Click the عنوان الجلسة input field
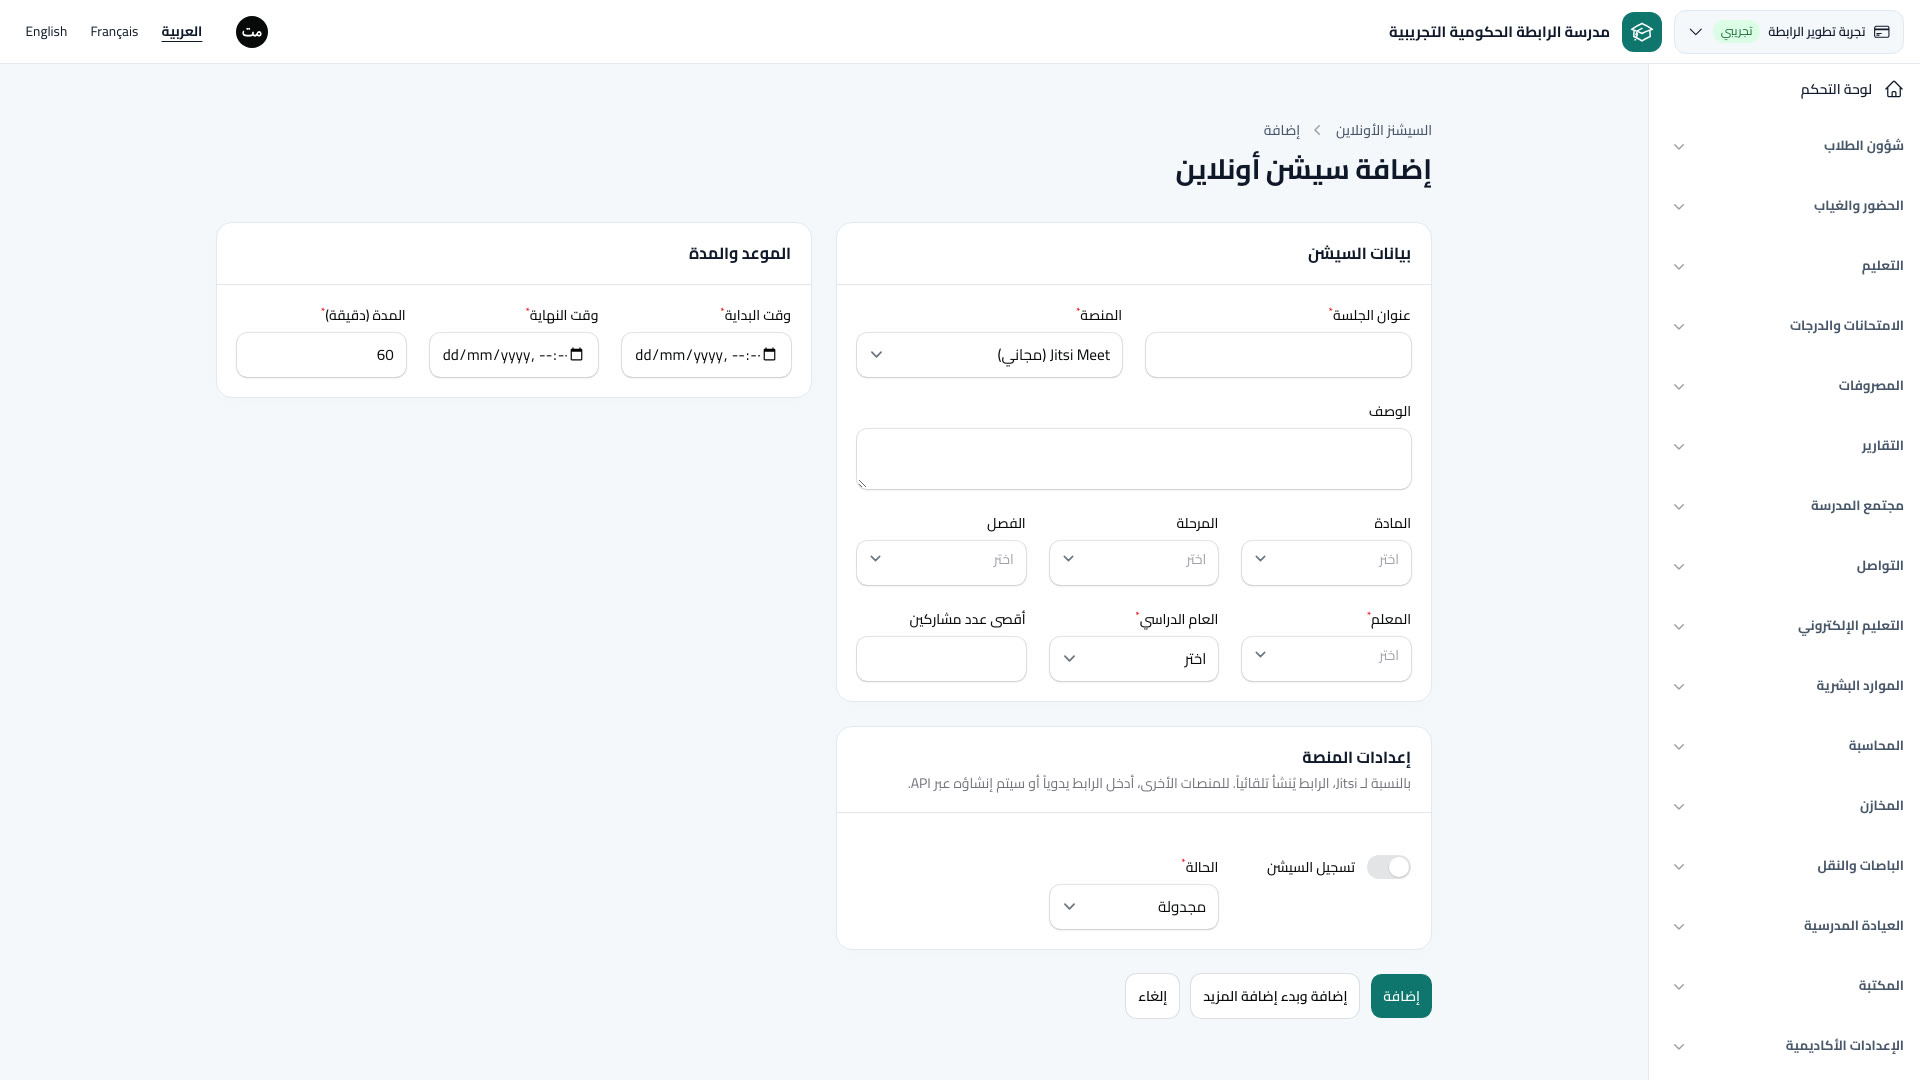Screen dimensions: 1920x1080 click(x=1278, y=355)
